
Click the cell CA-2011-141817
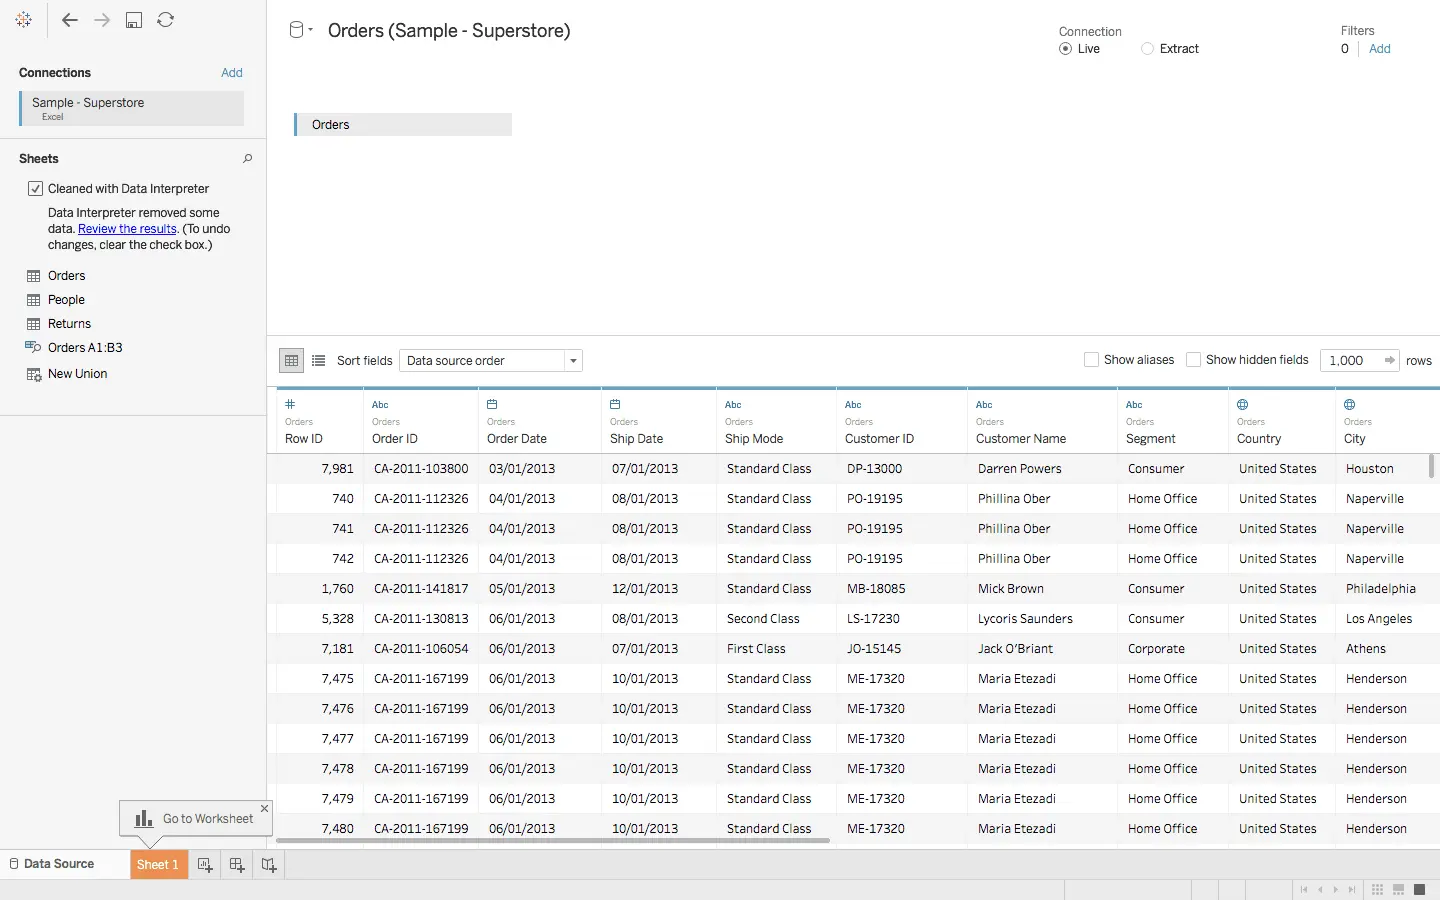coord(421,588)
